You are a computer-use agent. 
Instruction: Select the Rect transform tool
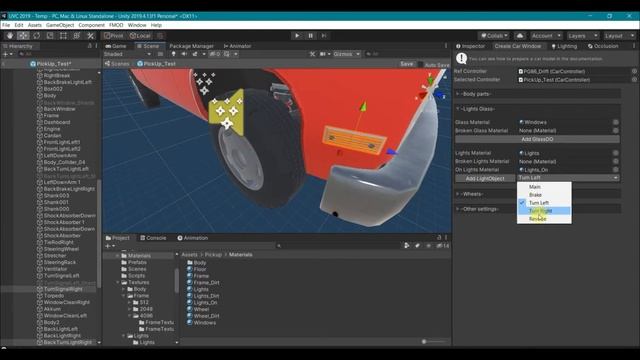coord(63,36)
